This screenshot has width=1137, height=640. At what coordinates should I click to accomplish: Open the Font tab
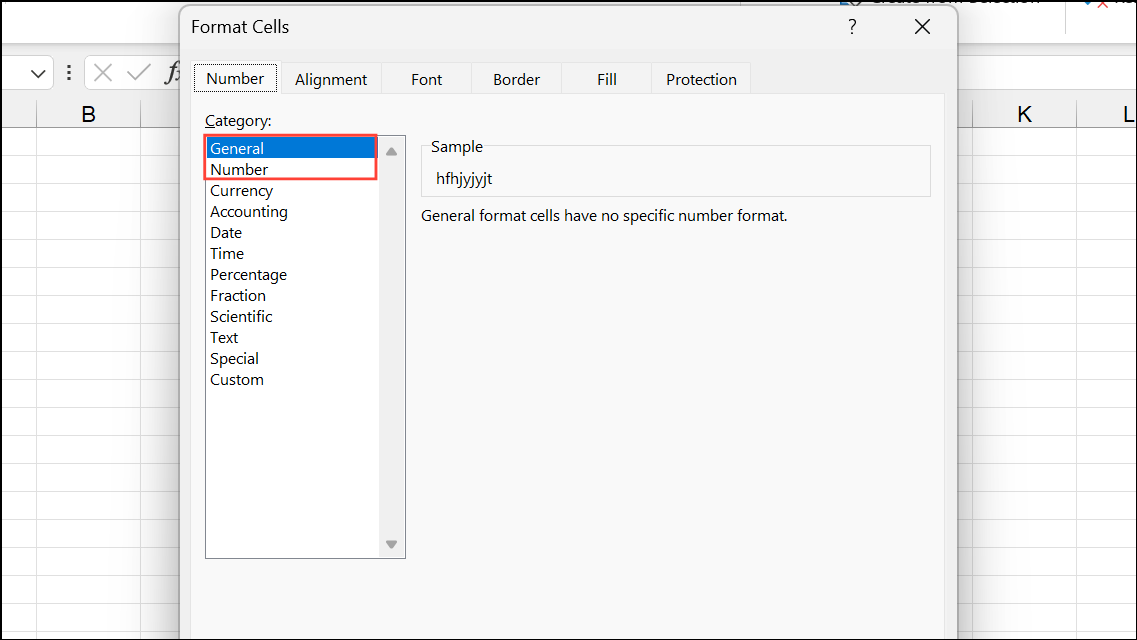click(426, 78)
